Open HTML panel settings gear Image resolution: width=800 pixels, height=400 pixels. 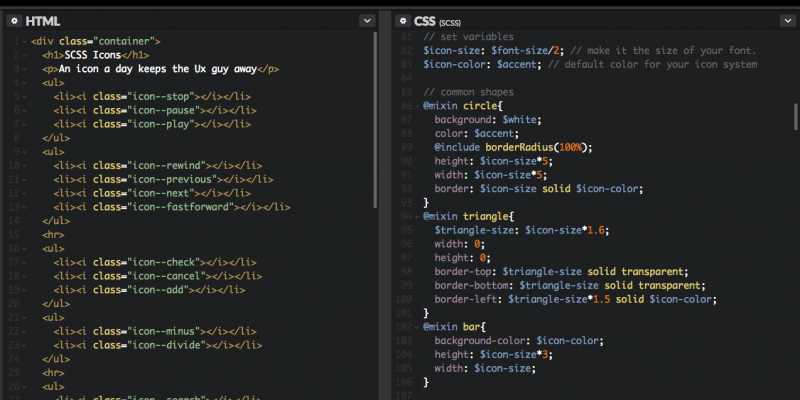(14, 20)
